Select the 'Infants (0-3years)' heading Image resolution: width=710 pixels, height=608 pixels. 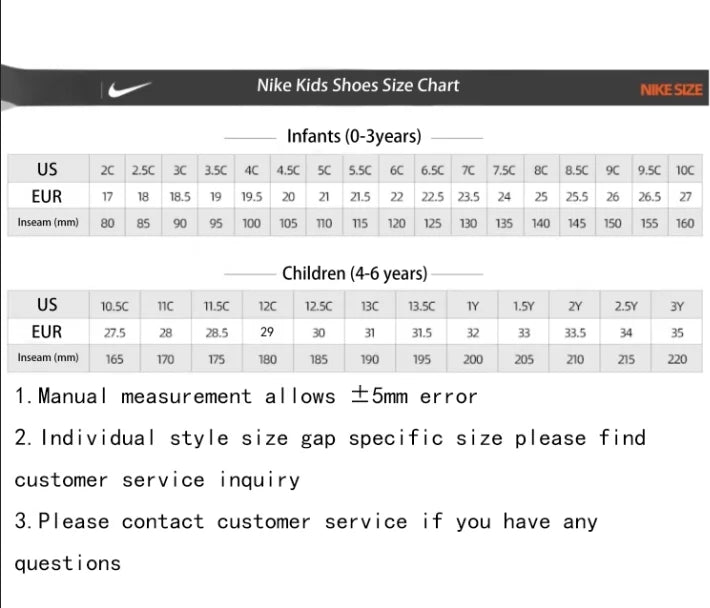pos(354,136)
